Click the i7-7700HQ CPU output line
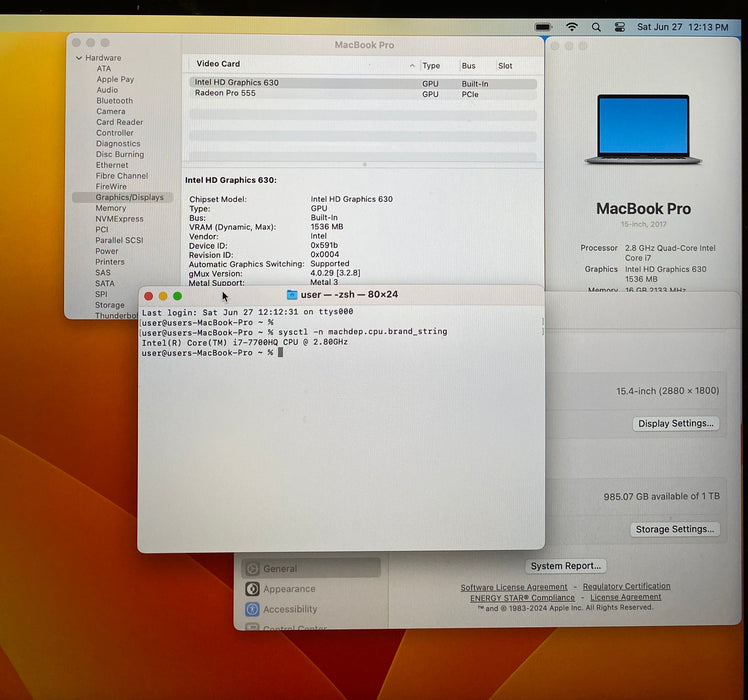The height and width of the screenshot is (700, 748). 245,343
